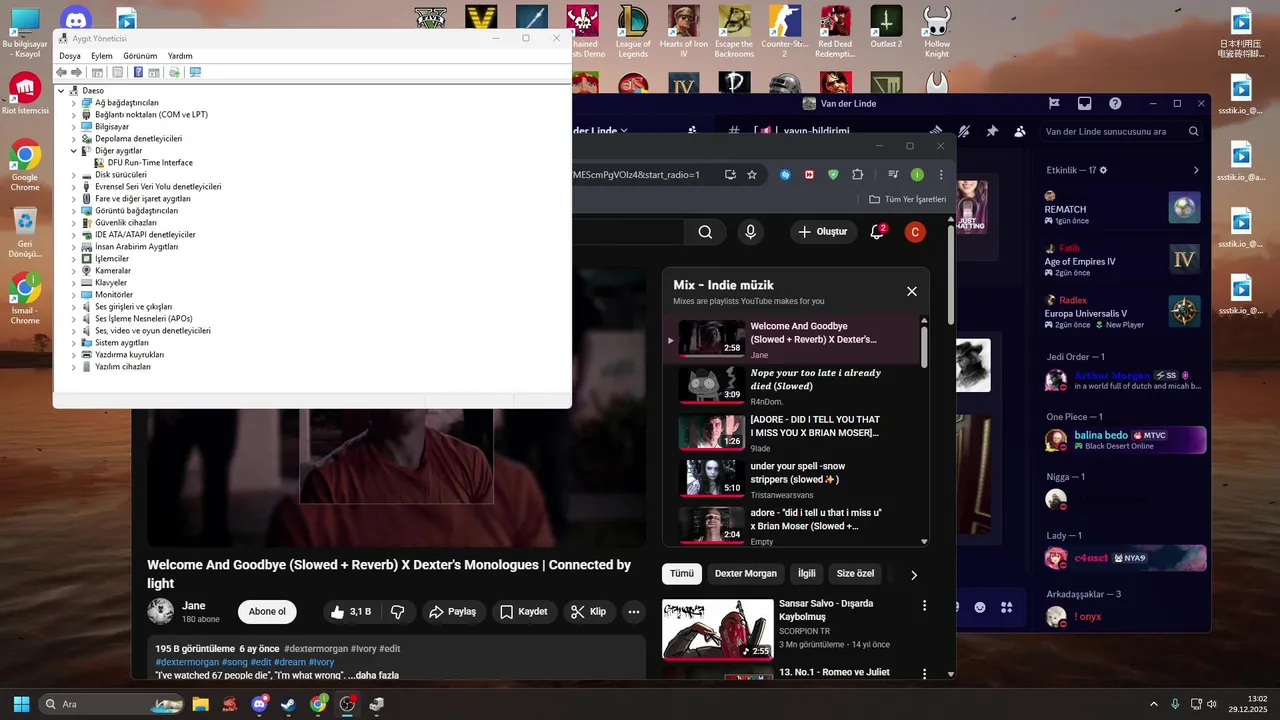The width and height of the screenshot is (1280, 720).
Task: Toggle Discord member list icon
Action: pyautogui.click(x=1020, y=131)
